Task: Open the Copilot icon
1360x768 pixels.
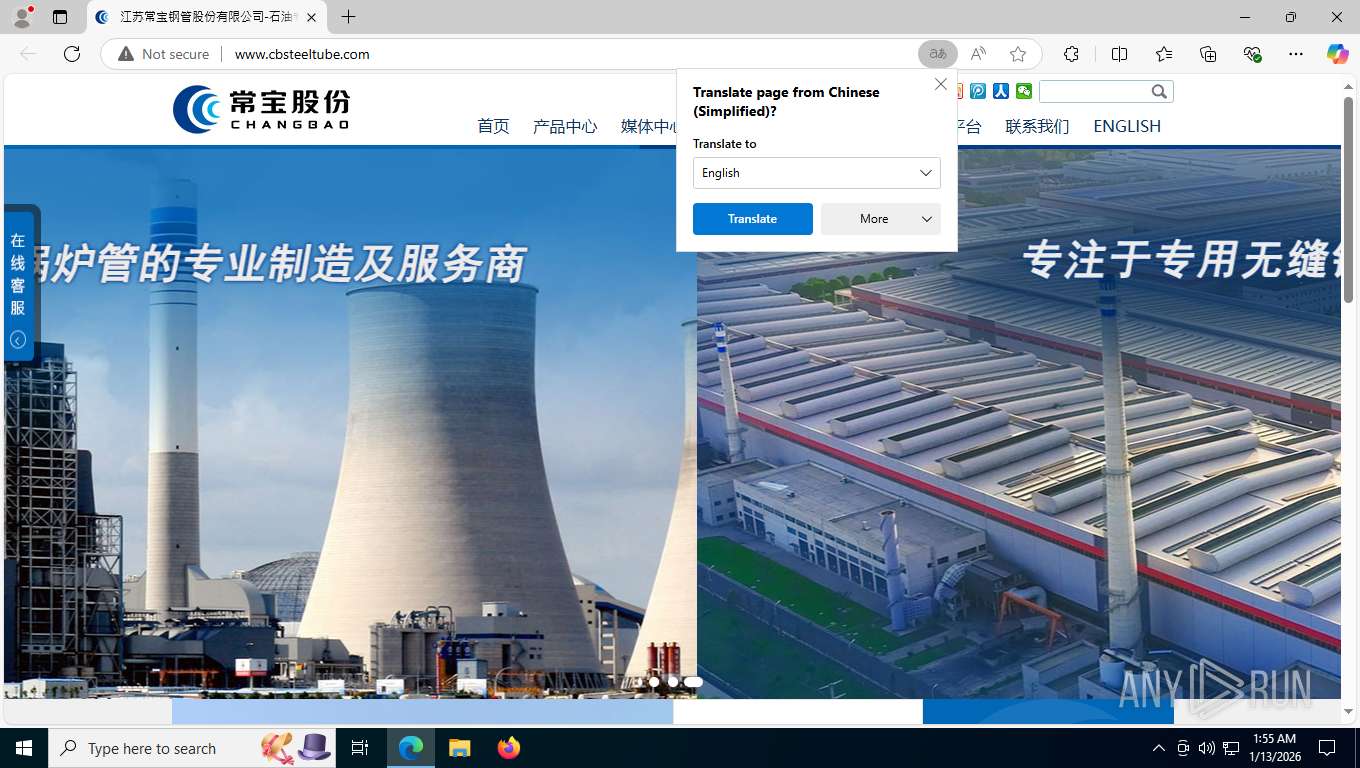Action: pyautogui.click(x=1337, y=54)
